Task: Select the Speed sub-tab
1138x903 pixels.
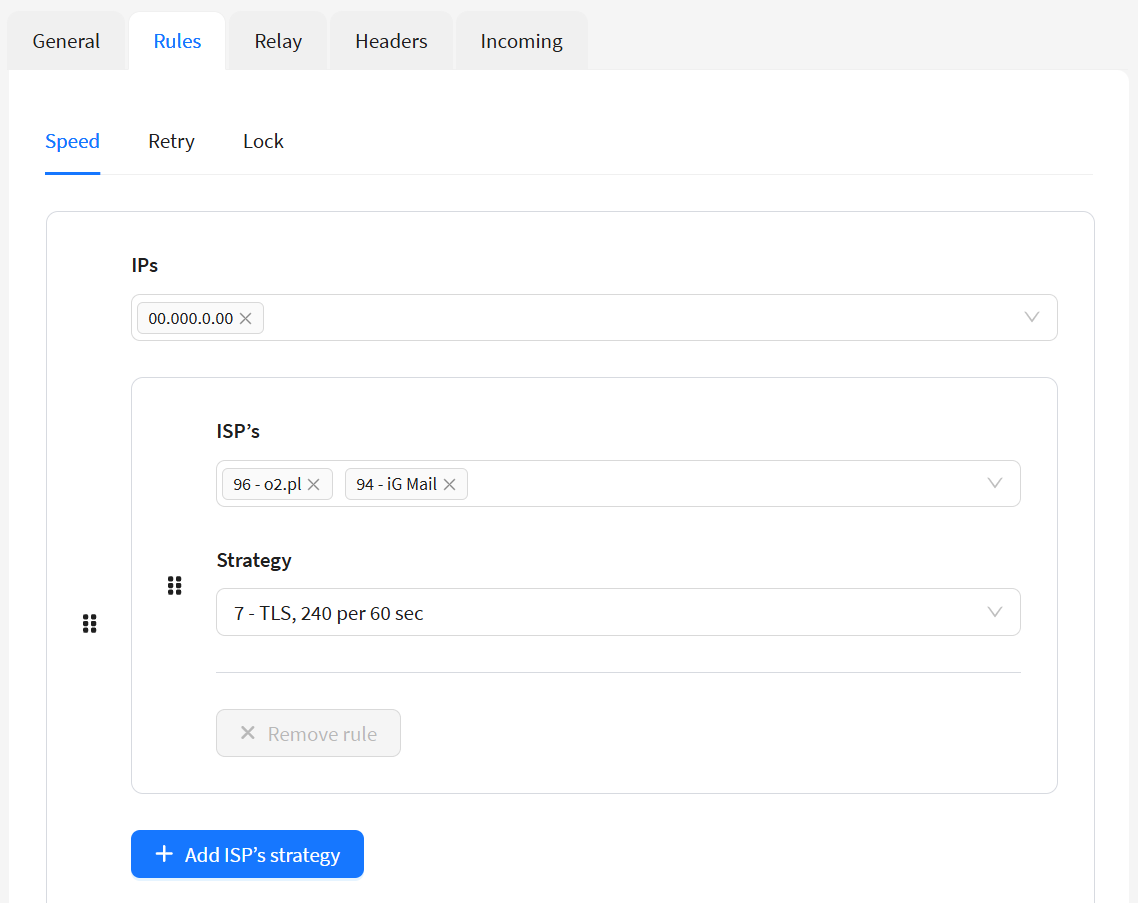Action: click(72, 141)
